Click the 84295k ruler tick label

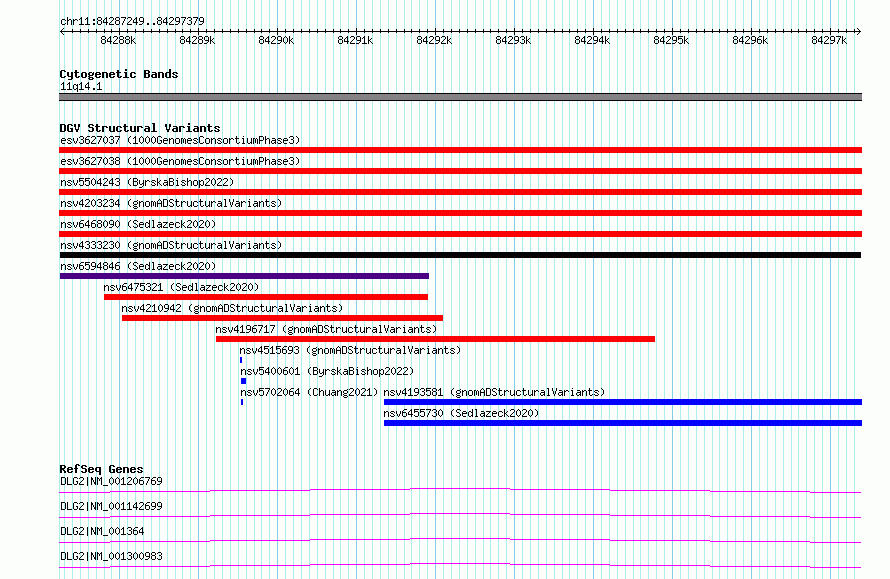pos(671,40)
